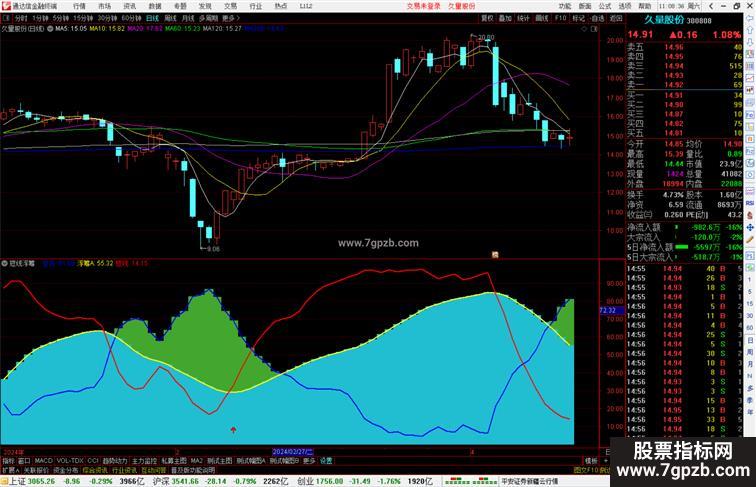Click 沪深 index in status bar
The width and height of the screenshot is (756, 487).
click(161, 481)
